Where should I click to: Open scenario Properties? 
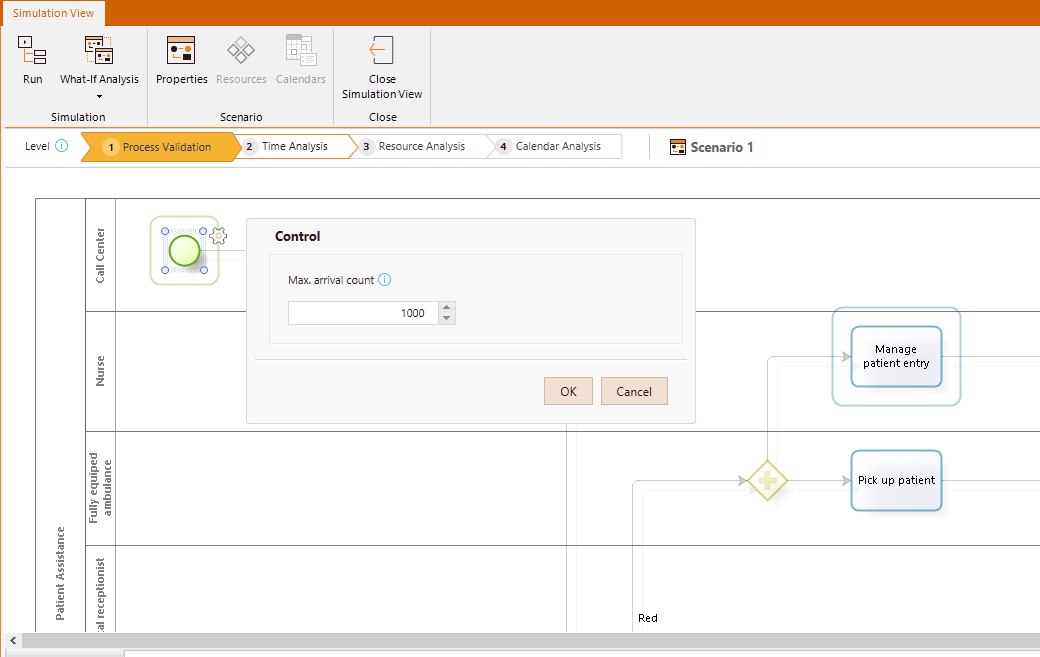click(x=181, y=60)
